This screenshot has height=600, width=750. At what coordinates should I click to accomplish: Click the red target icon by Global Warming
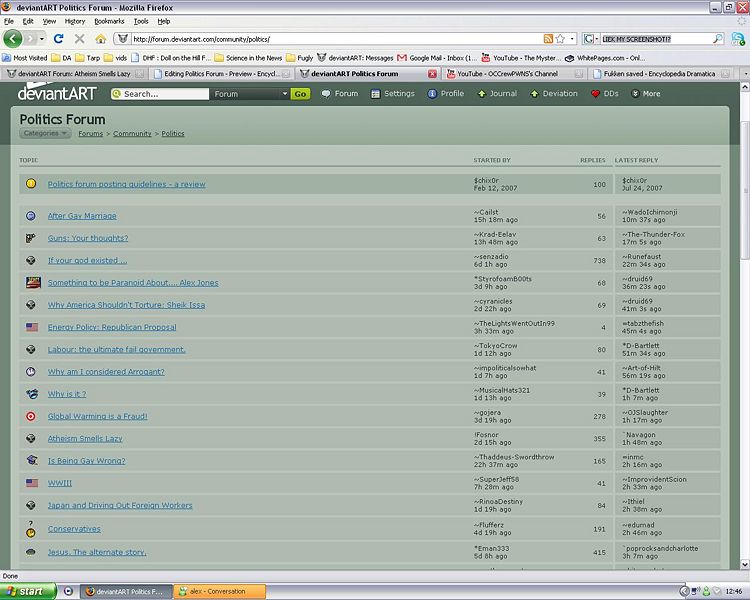[x=31, y=416]
